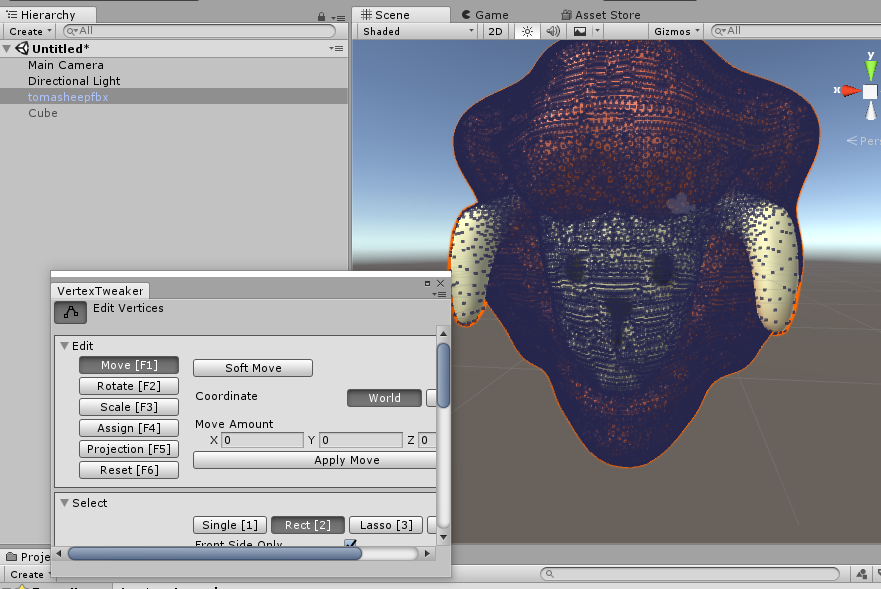
Task: Focus the Scene view search field
Action: pyautogui.click(x=796, y=31)
